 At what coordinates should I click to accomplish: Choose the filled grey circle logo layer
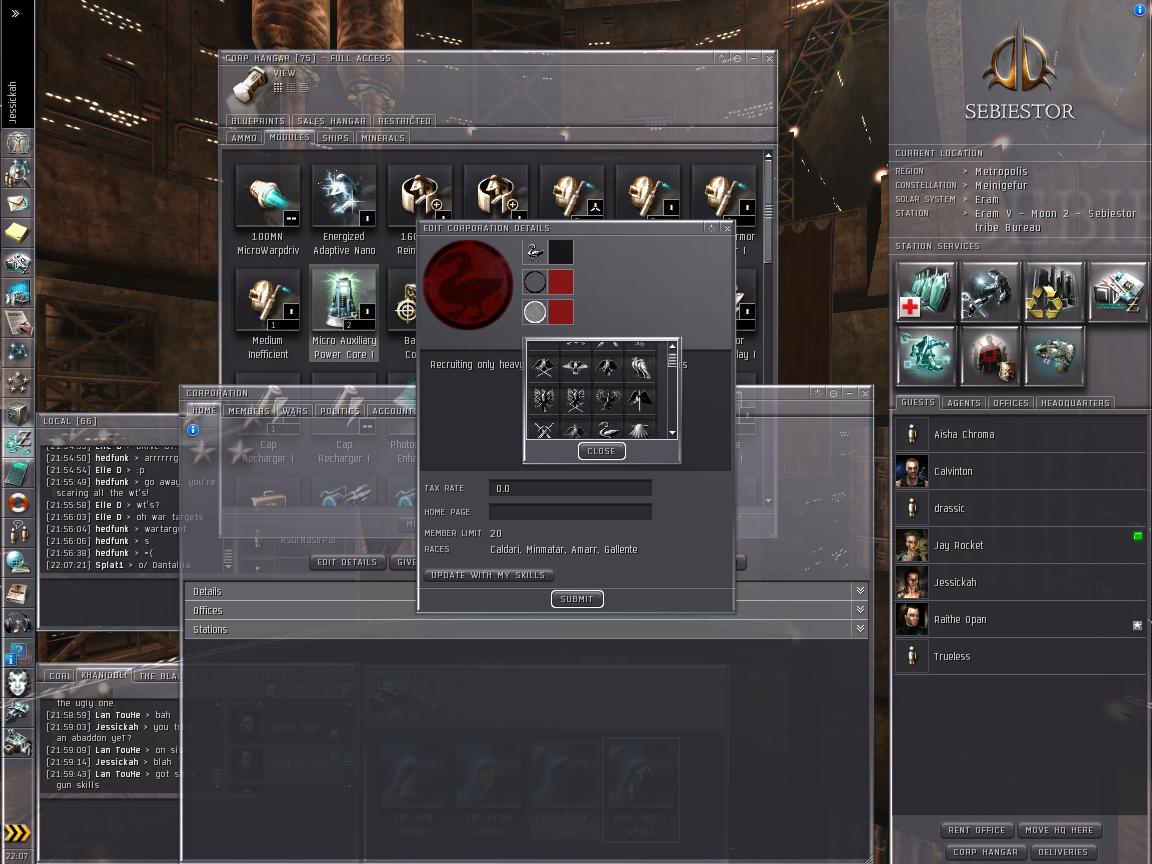[534, 312]
